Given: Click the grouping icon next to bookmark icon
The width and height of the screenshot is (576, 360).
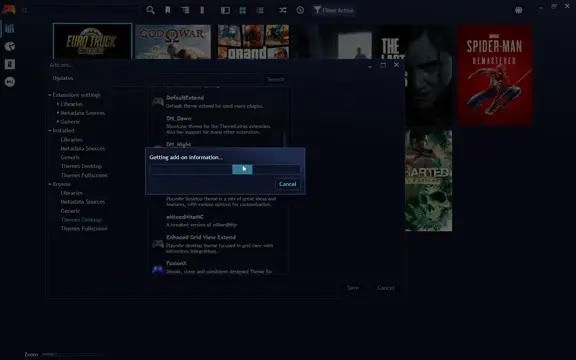Looking at the screenshot, I should (185, 10).
